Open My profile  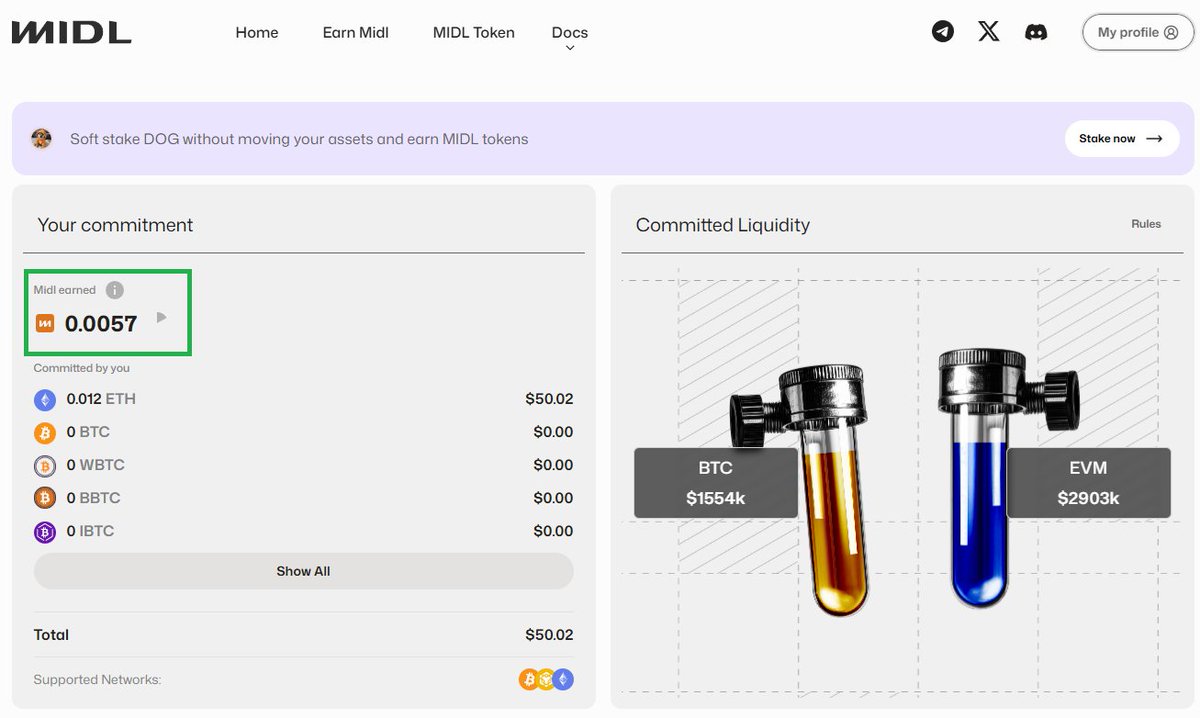(x=1138, y=32)
